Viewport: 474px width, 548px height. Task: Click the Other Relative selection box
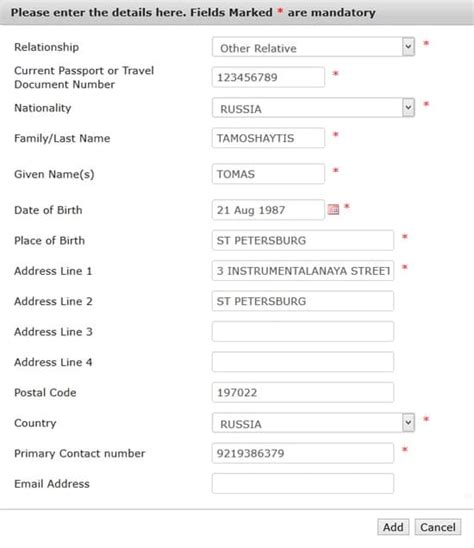(x=313, y=47)
